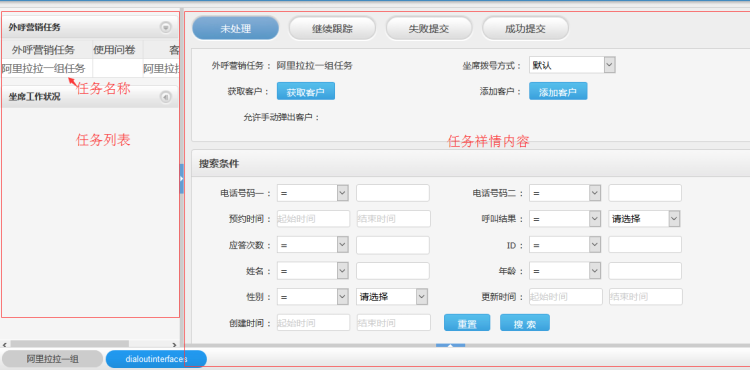The height and width of the screenshot is (370, 750).
Task: Click the 搜索 button
Action: (525, 323)
